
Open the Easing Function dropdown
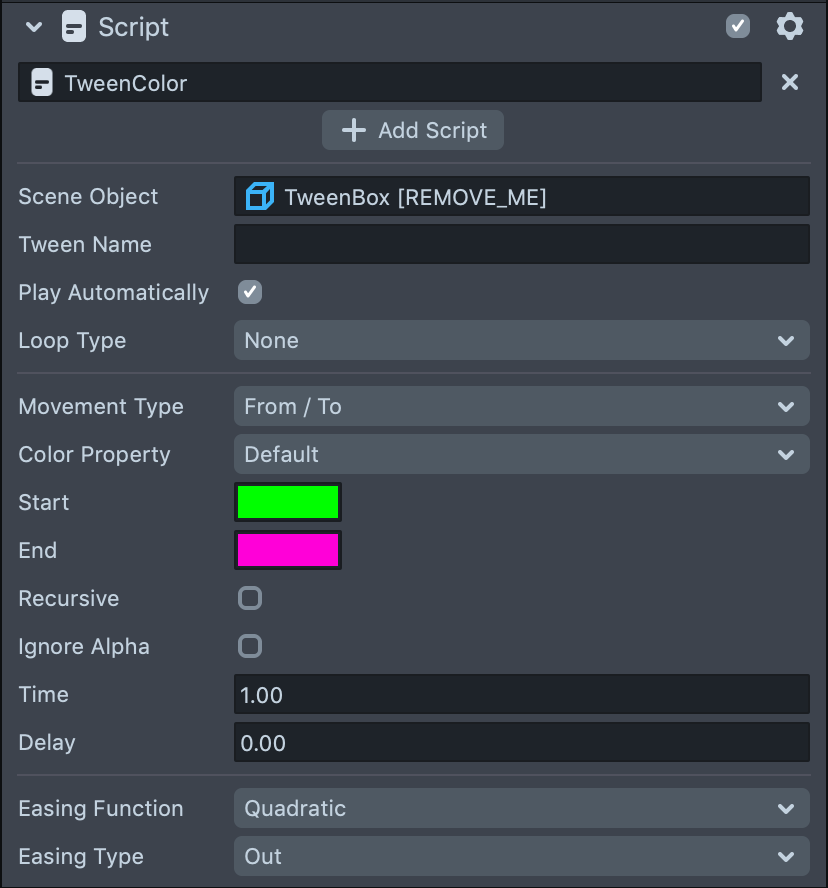tap(521, 808)
